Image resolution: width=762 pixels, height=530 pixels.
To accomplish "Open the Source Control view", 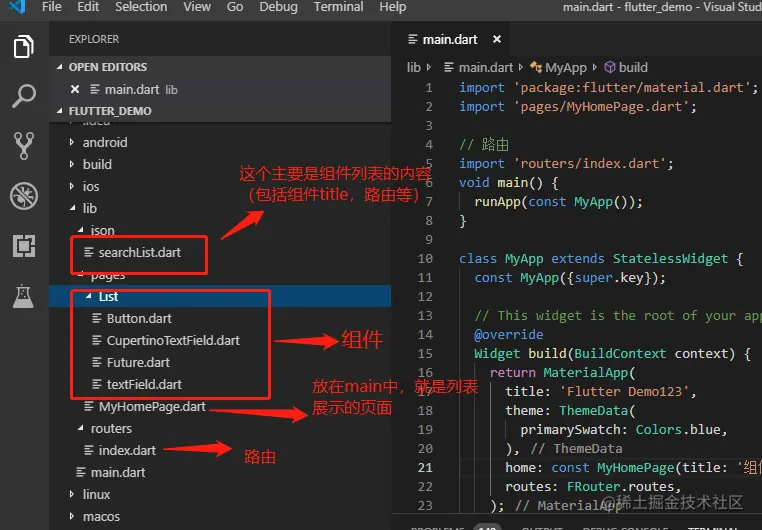I will pos(23,146).
